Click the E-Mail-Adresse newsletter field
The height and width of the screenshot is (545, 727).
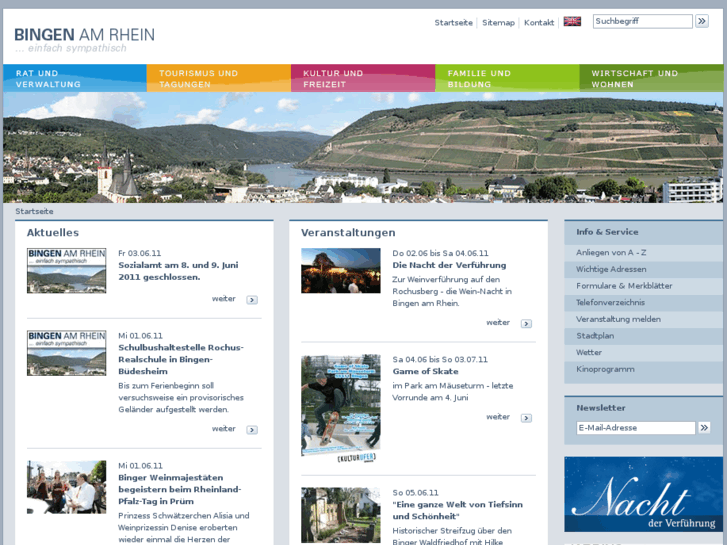(x=636, y=428)
